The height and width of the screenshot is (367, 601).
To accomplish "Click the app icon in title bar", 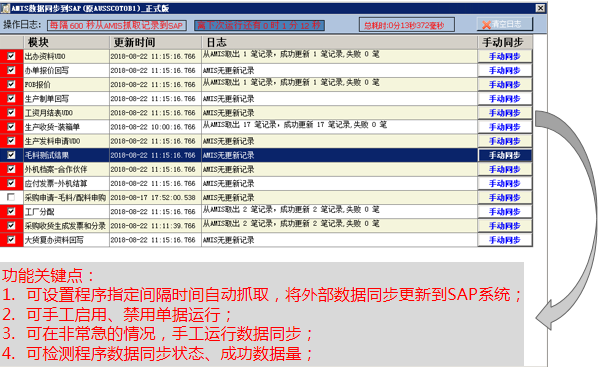I will pos(5,8).
